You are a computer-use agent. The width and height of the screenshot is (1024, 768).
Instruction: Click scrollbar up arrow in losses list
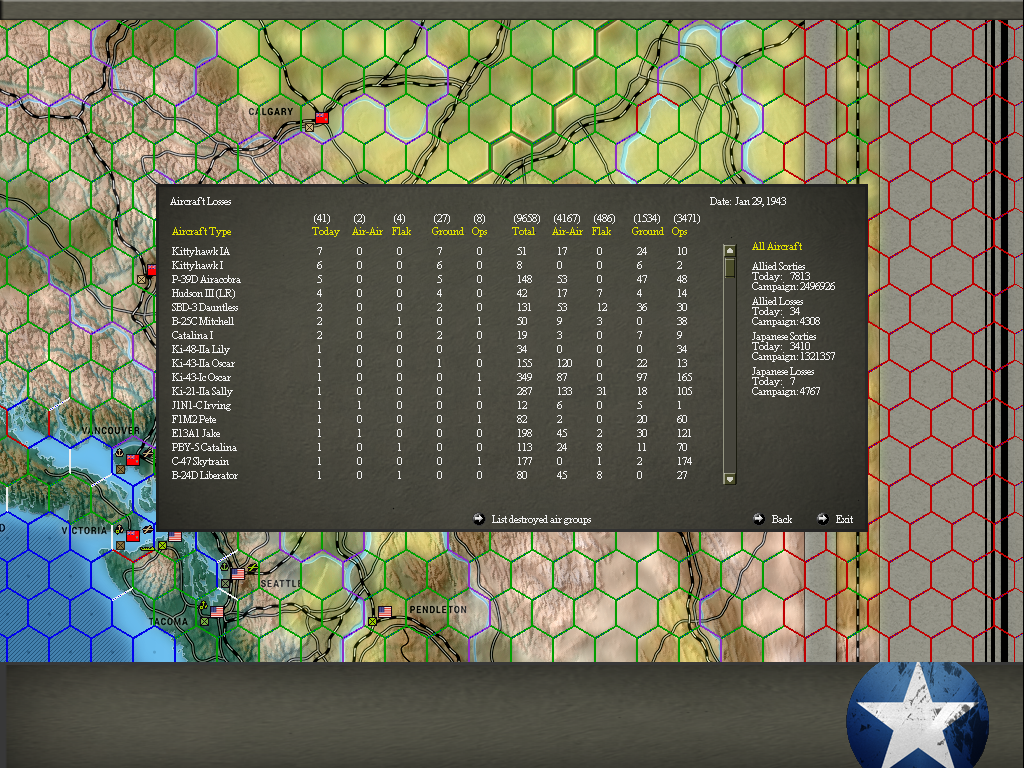click(x=729, y=251)
